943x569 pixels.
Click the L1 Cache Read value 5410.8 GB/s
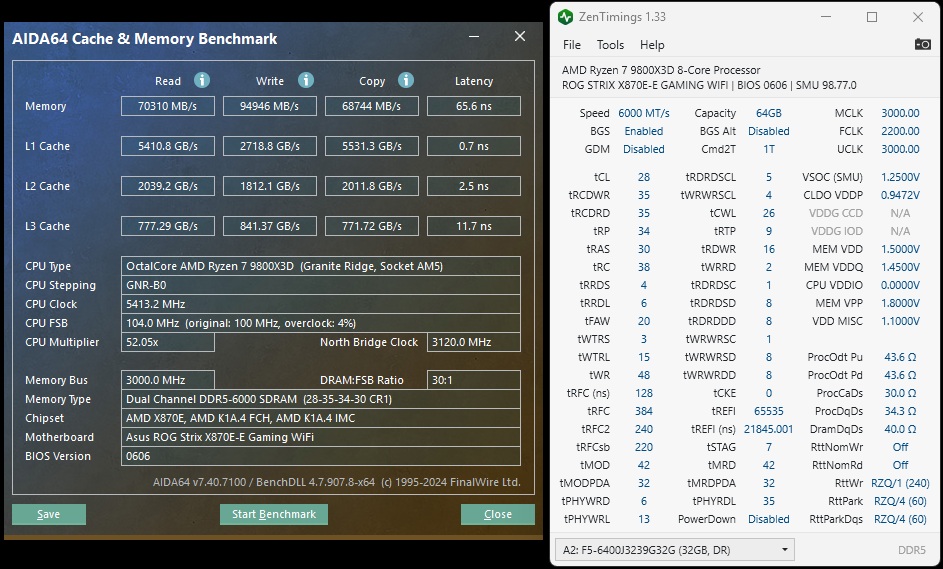coord(168,146)
